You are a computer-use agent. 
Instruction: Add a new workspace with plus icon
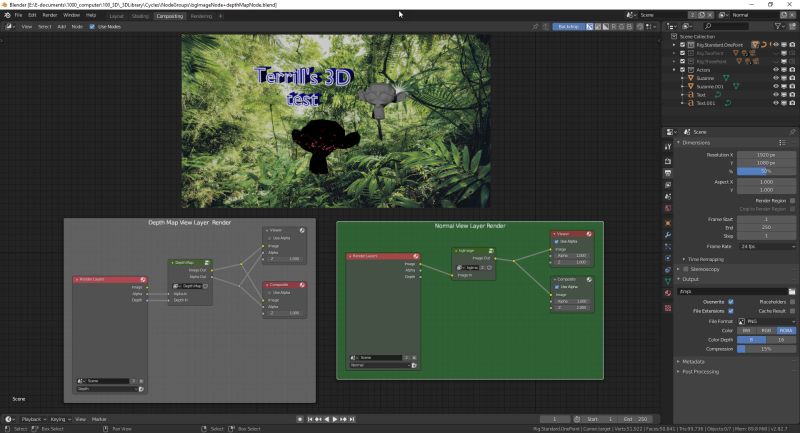220,16
